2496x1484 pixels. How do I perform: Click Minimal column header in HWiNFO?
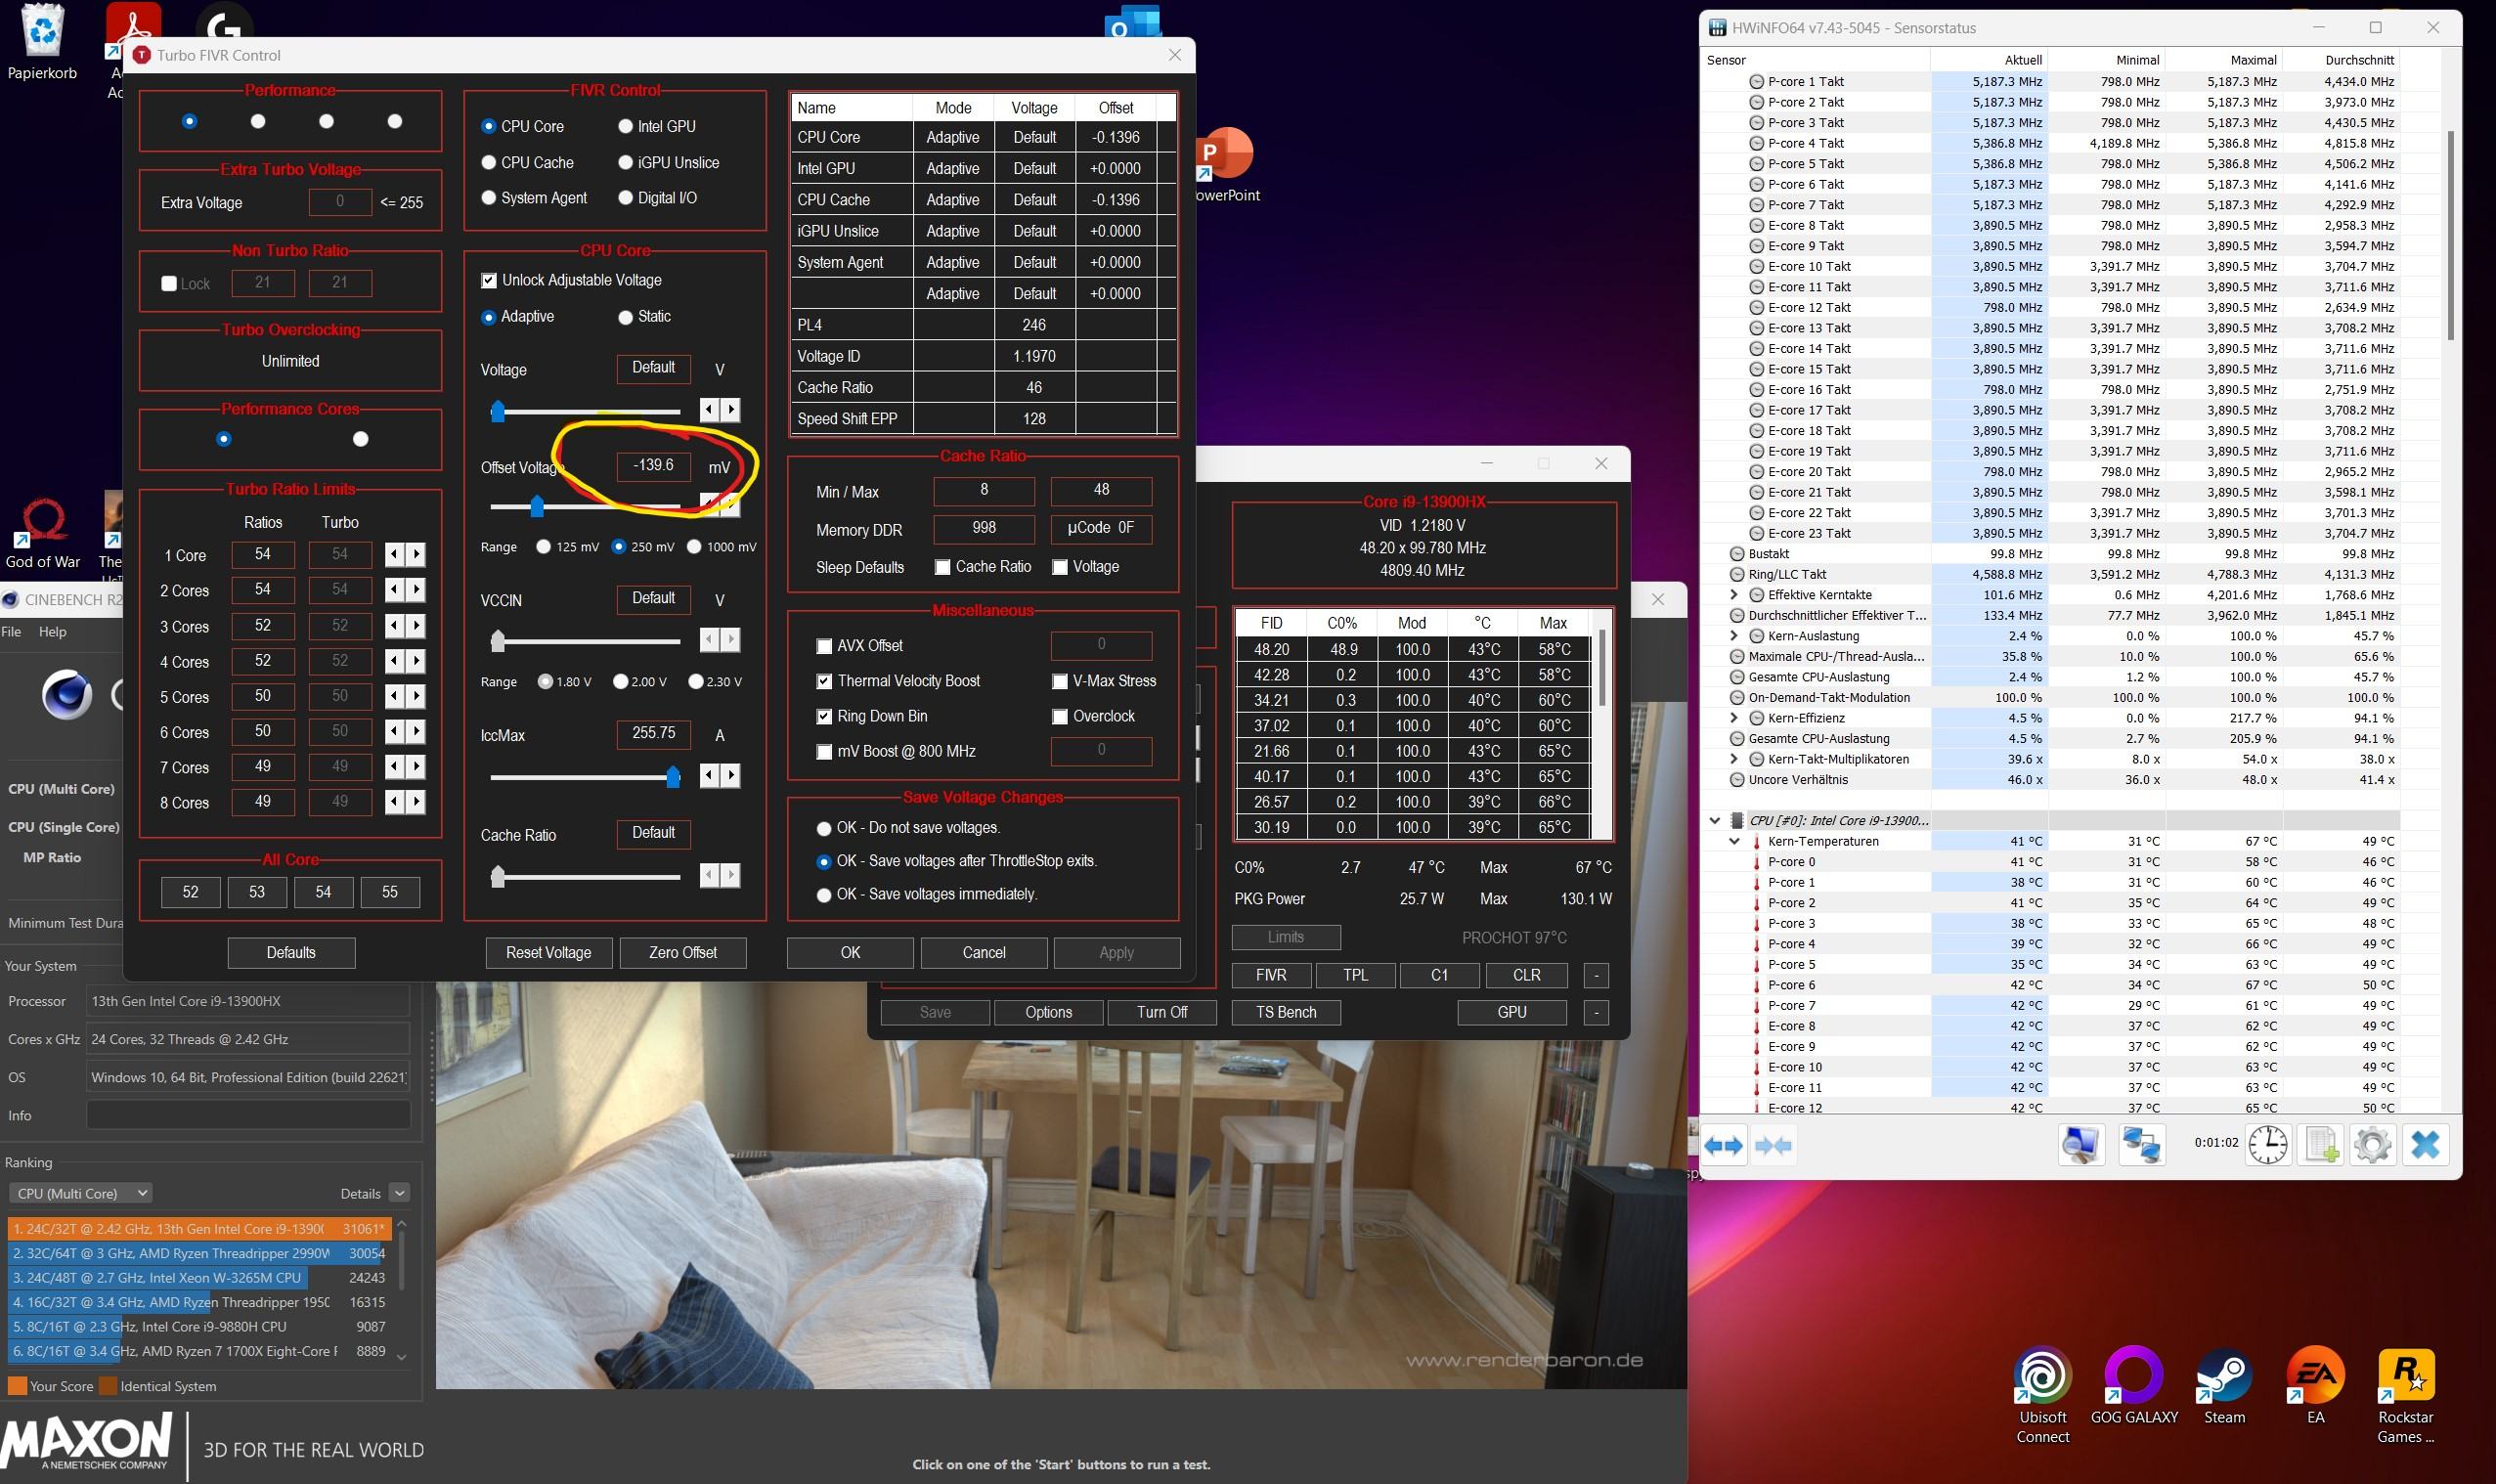point(2106,60)
